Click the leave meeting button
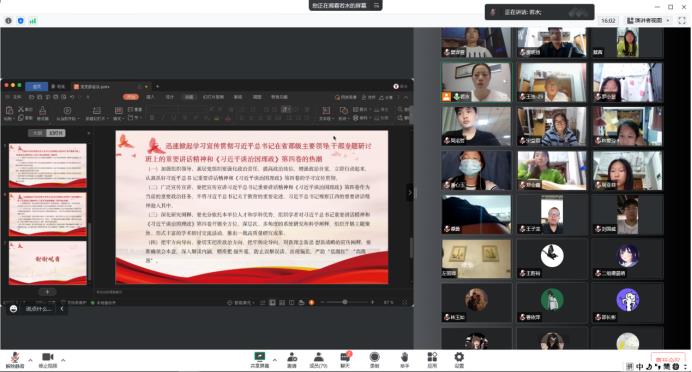The height and width of the screenshot is (372, 692). pyautogui.click(x=668, y=359)
